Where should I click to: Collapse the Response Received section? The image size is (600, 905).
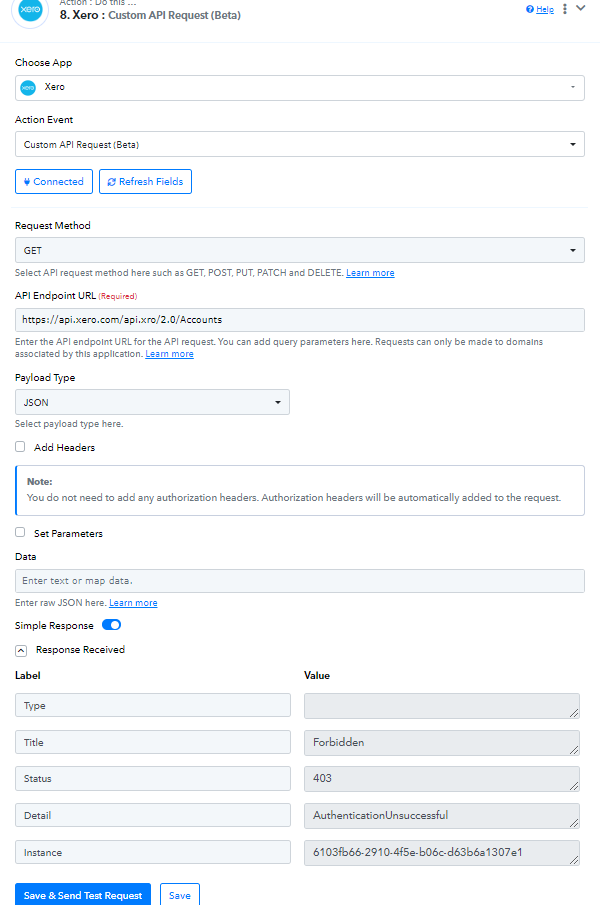coord(21,650)
